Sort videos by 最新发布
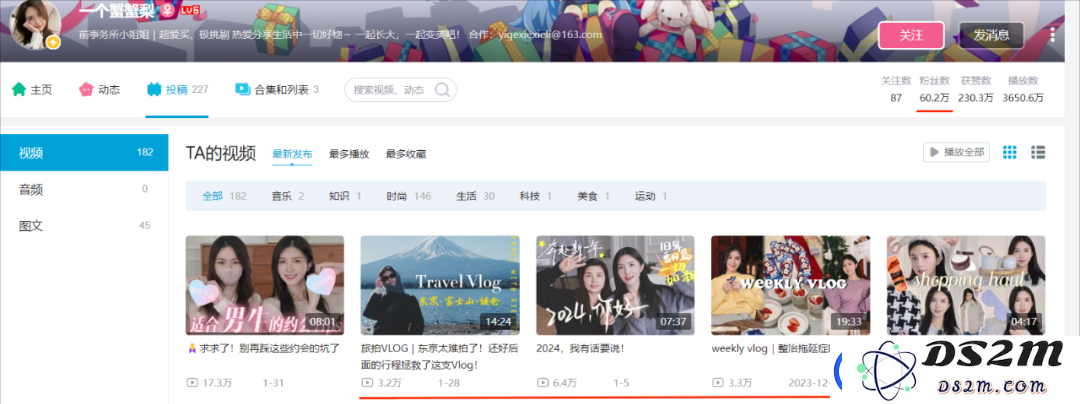The image size is (1080, 404). pyautogui.click(x=292, y=153)
